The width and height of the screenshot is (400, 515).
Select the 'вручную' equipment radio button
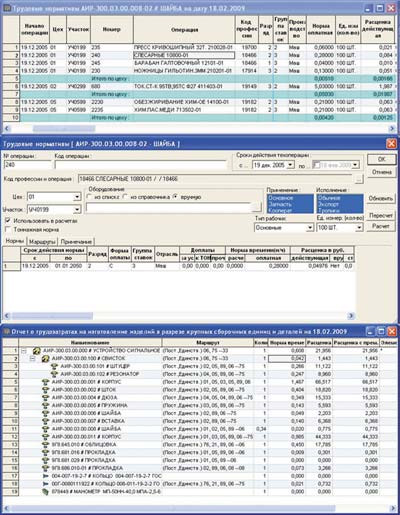click(x=175, y=197)
